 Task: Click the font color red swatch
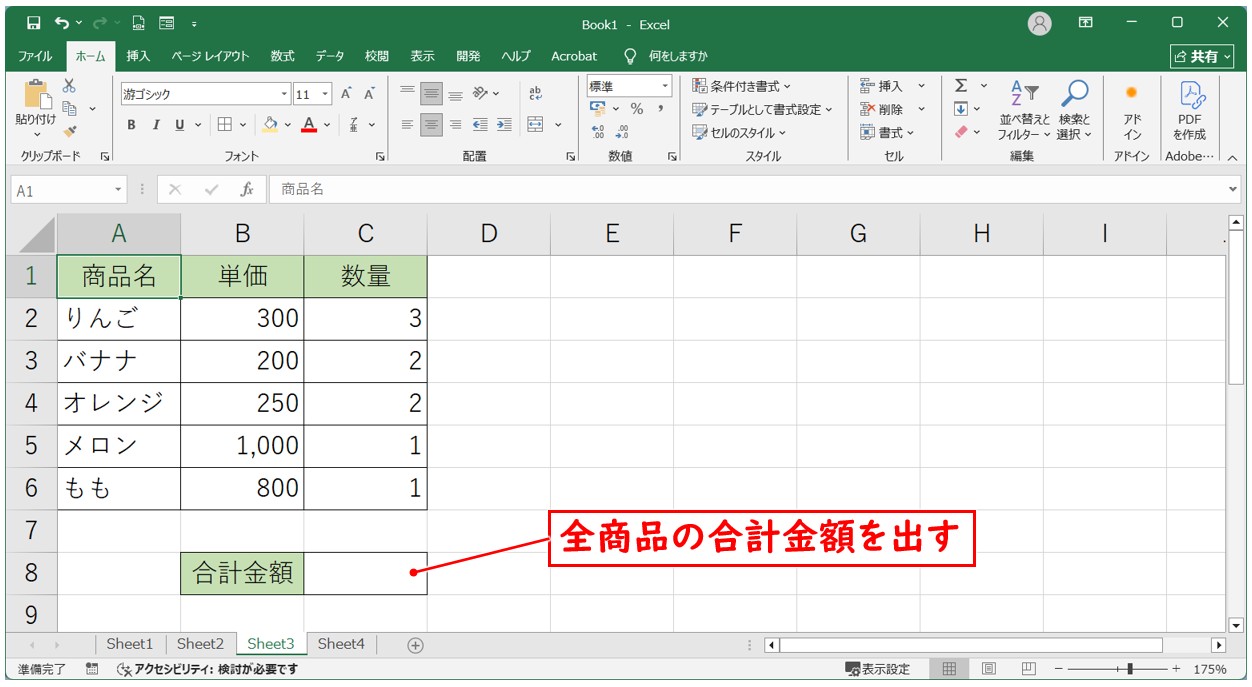(309, 125)
